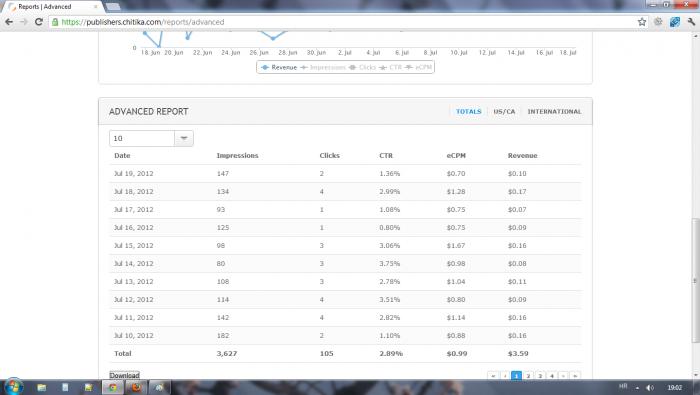This screenshot has height=395, width=700.
Task: Open Chrome wrench settings menu
Action: point(692,22)
